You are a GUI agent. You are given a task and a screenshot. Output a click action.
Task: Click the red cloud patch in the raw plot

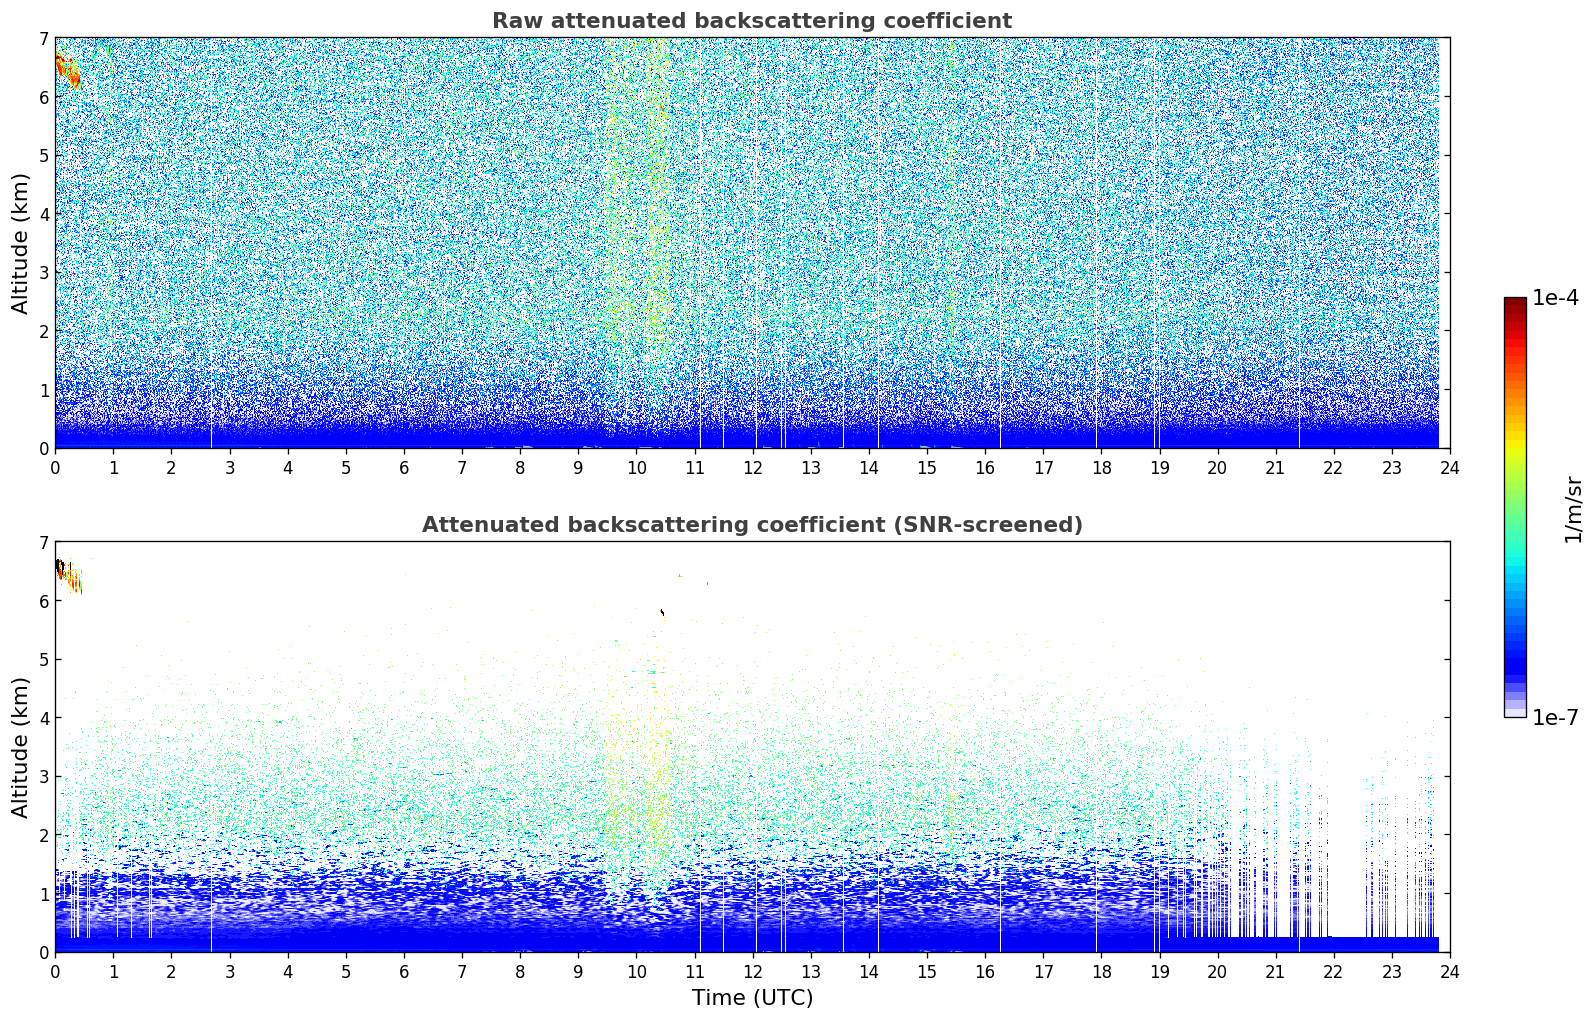tap(67, 70)
